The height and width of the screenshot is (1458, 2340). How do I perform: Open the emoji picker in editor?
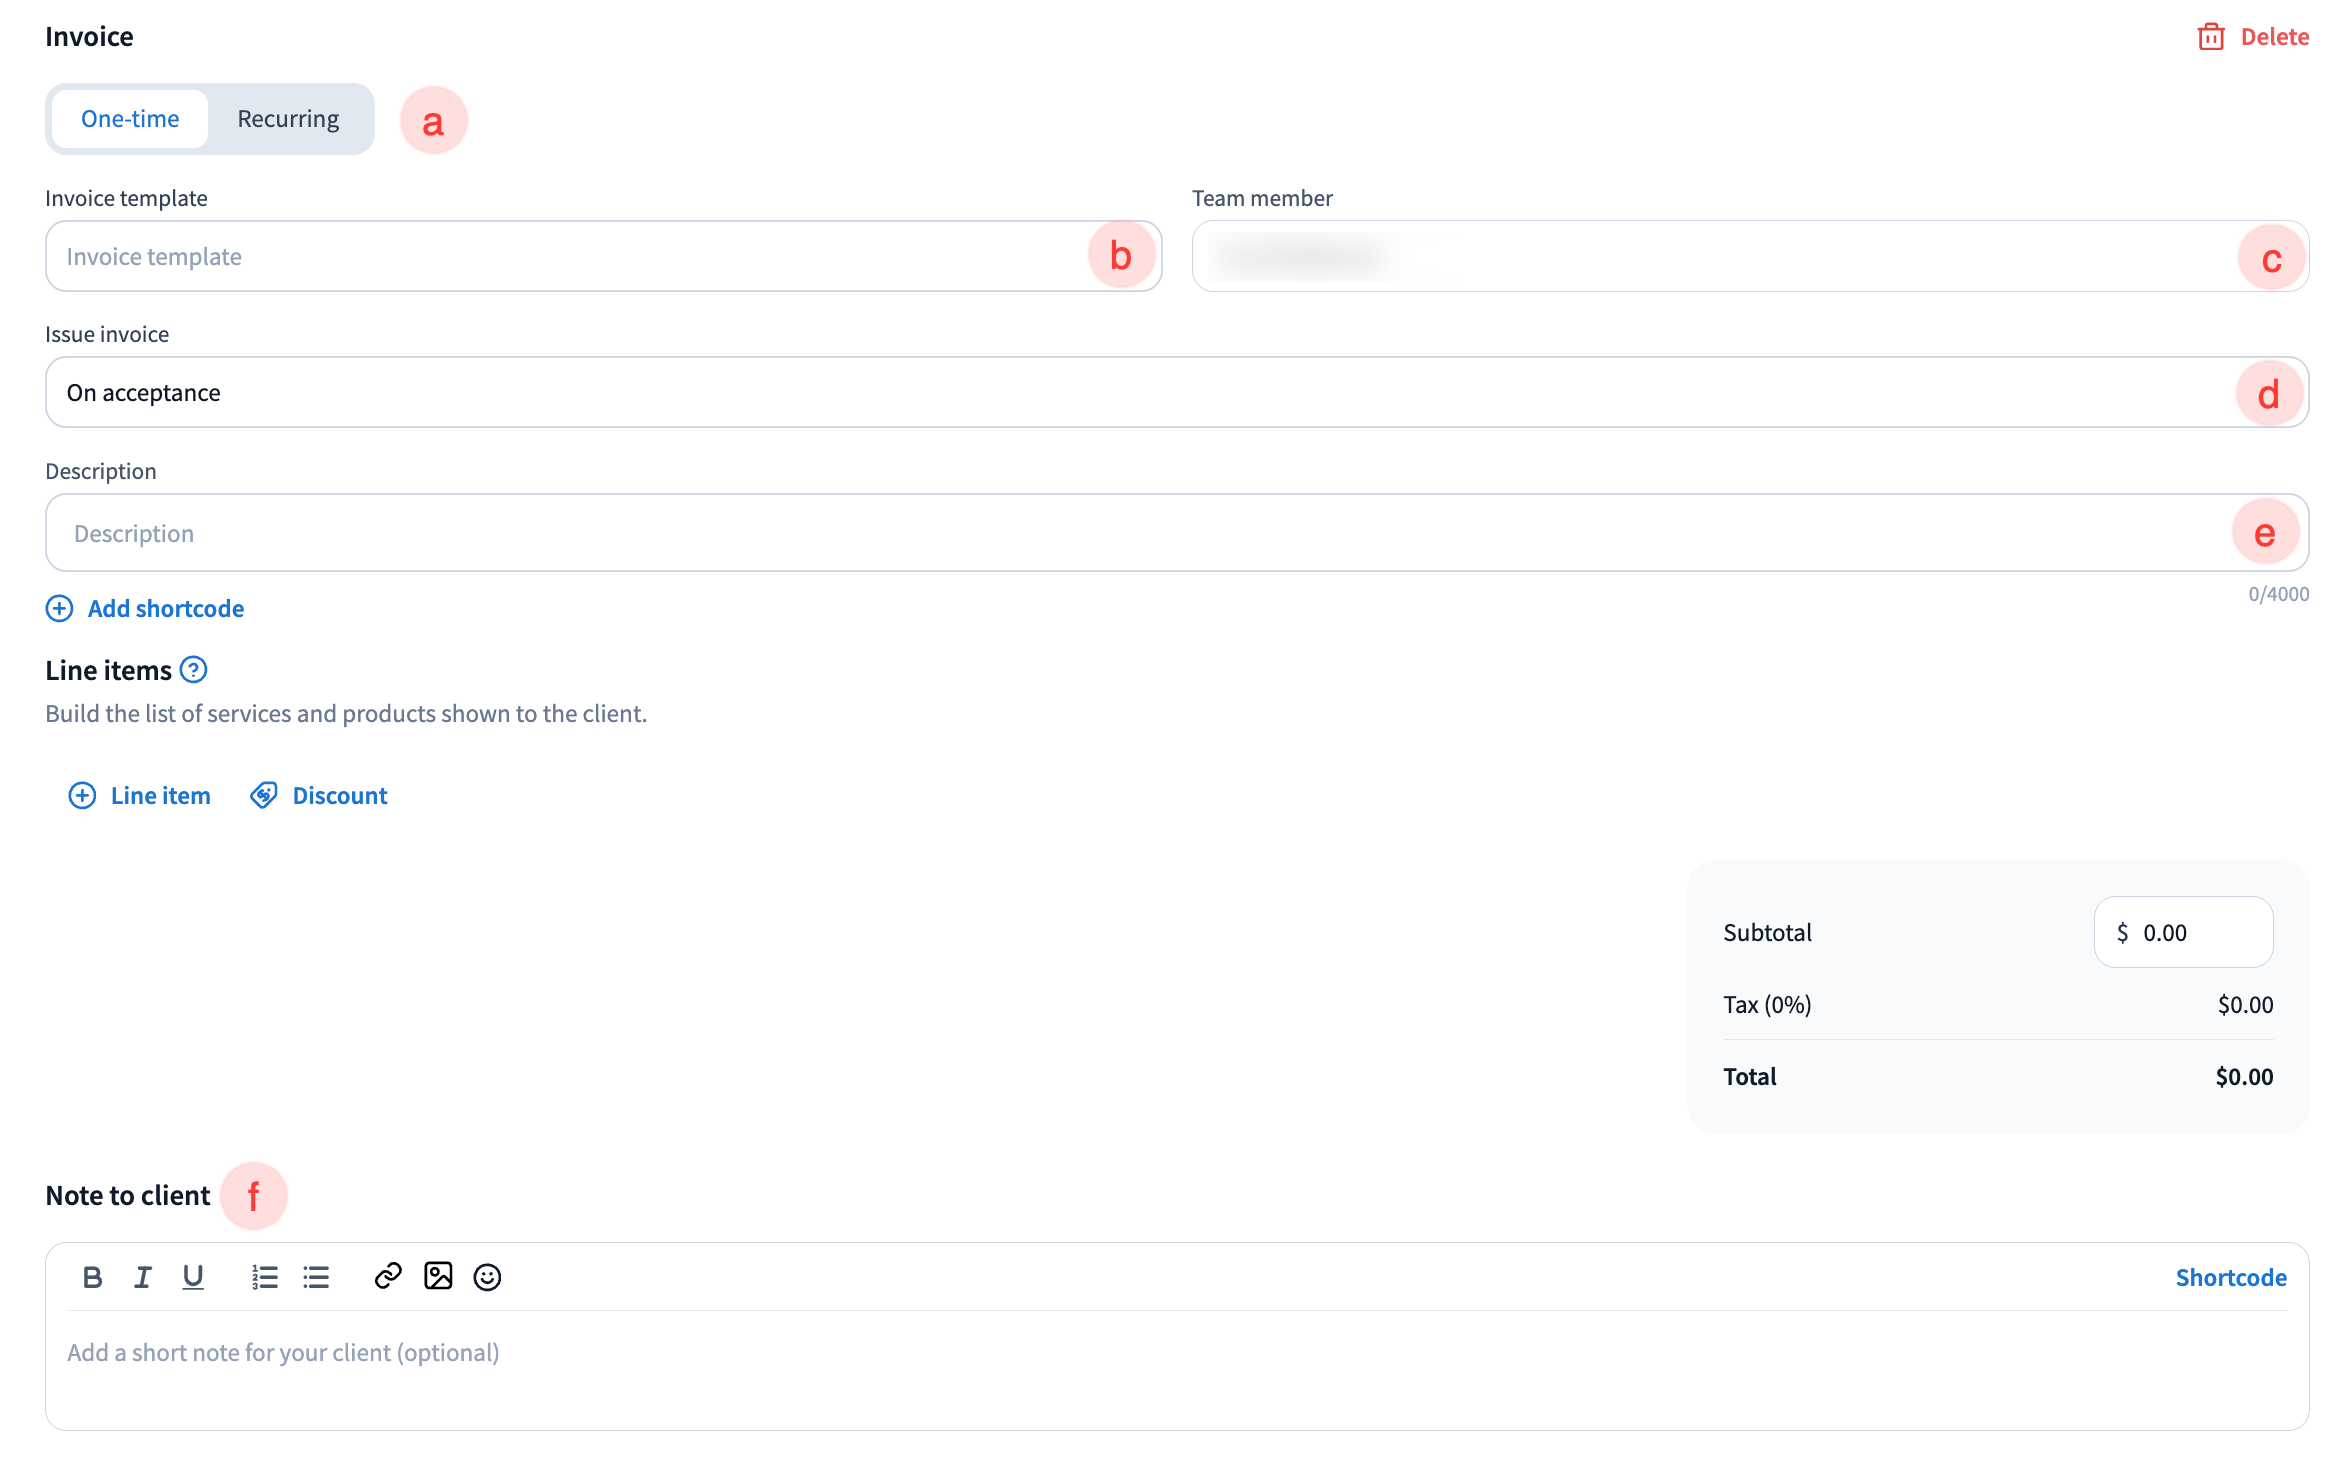pos(487,1277)
